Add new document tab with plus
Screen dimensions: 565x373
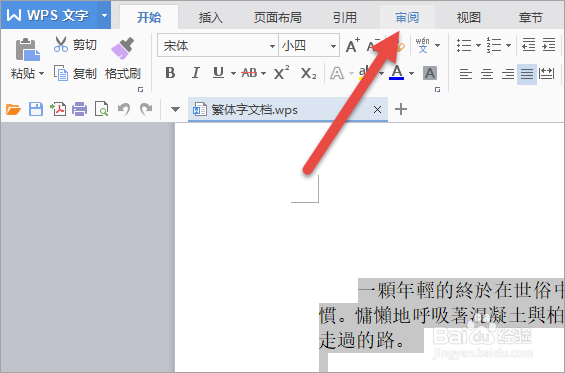coord(401,109)
